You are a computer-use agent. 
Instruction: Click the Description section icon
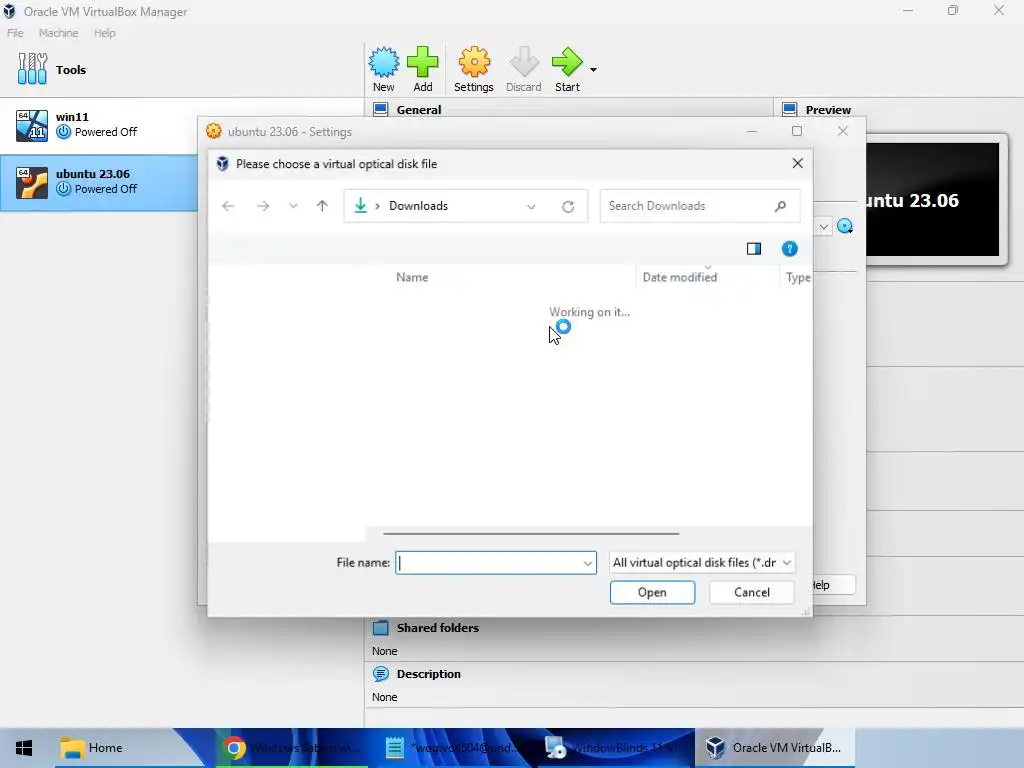coord(380,674)
